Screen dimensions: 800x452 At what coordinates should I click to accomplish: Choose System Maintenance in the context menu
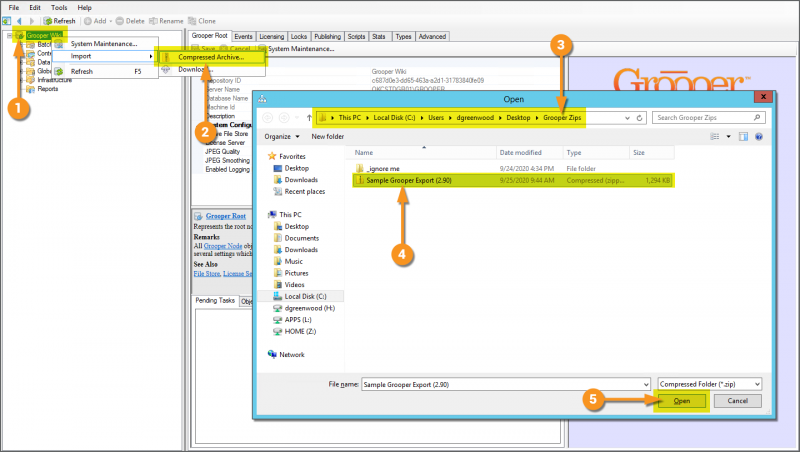click(104, 44)
